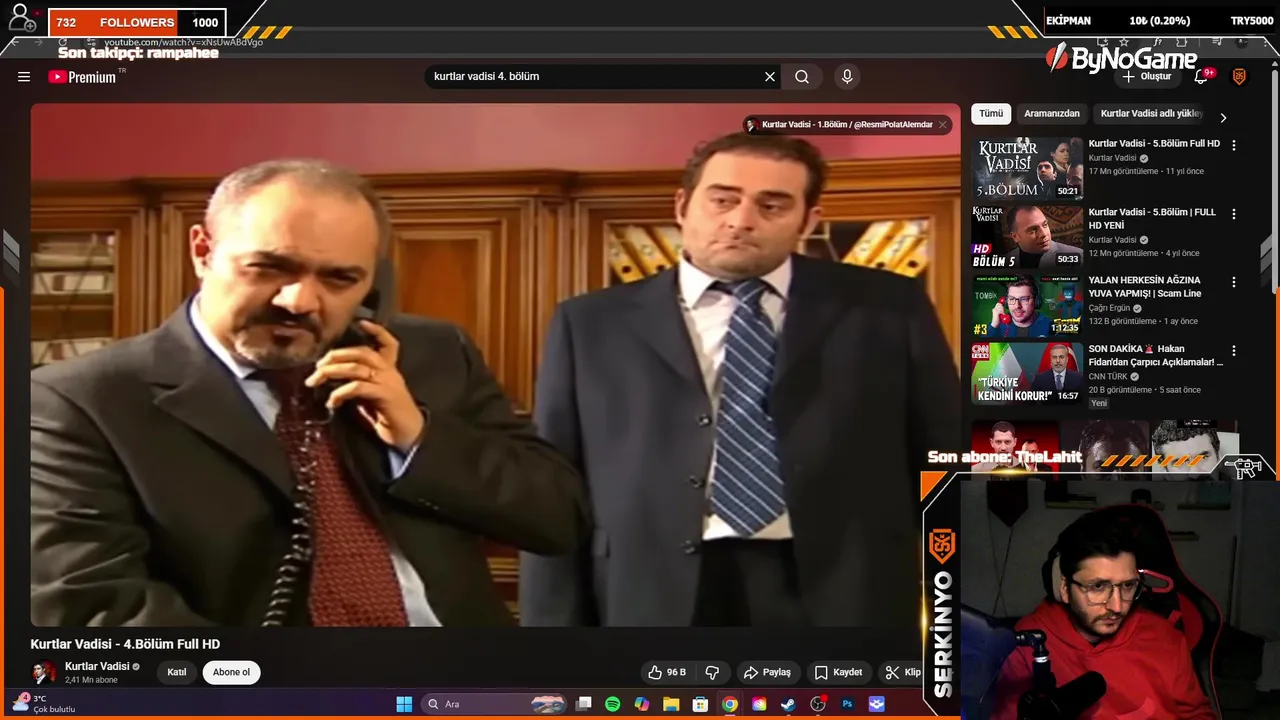
Task: Open options for '5.Bölüm | FULL HD YENİ'
Action: click(x=1233, y=214)
